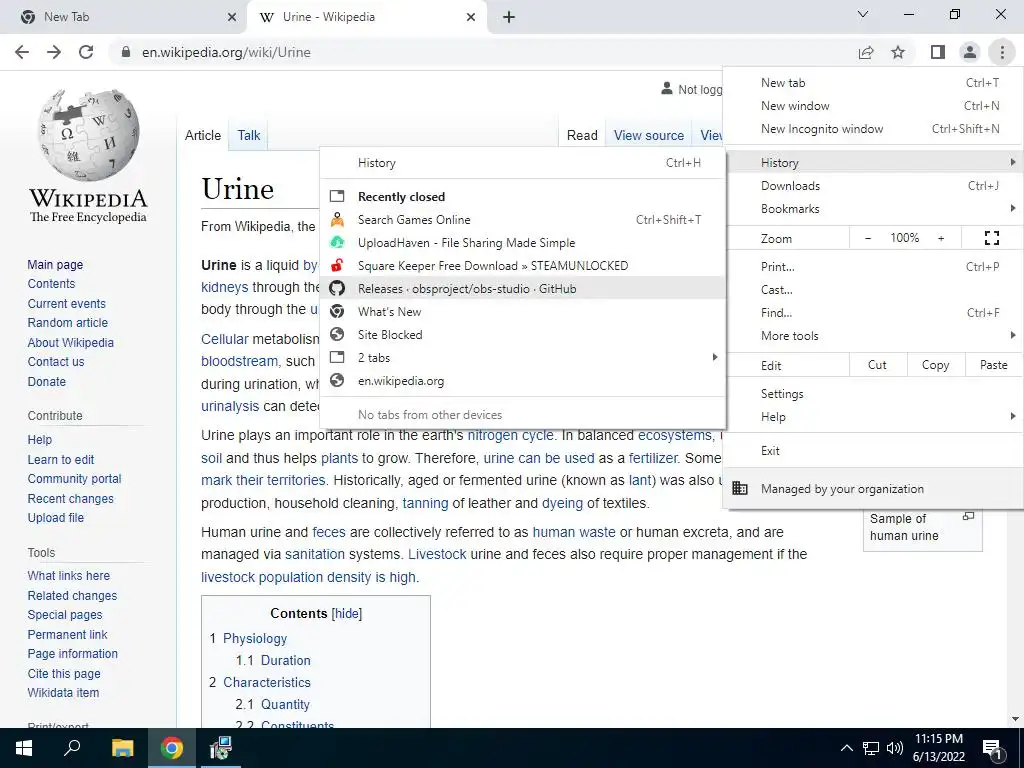1024x768 pixels.
Task: Expand the History submenu arrow
Action: [1013, 162]
